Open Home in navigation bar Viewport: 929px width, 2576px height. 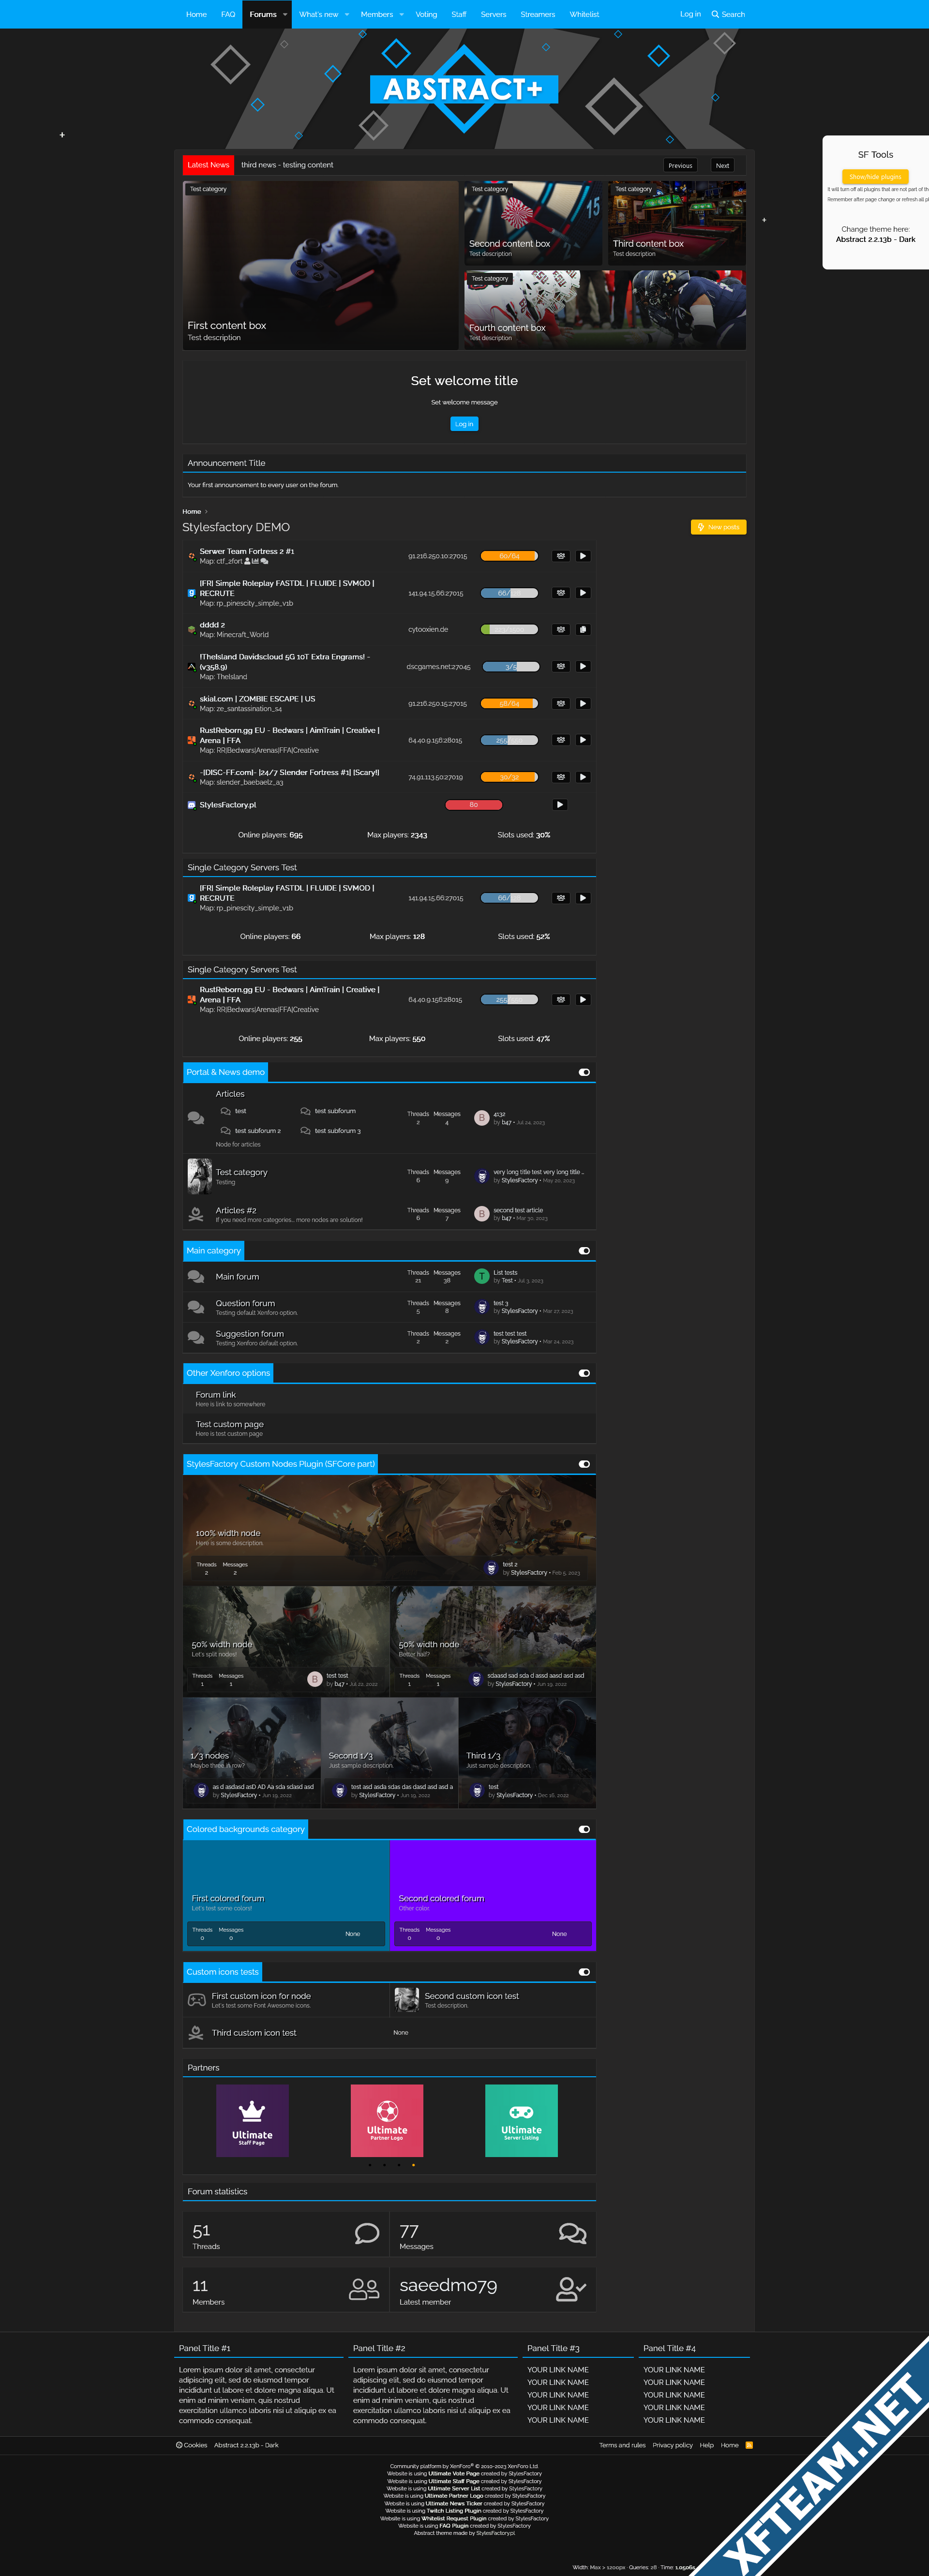pyautogui.click(x=196, y=14)
